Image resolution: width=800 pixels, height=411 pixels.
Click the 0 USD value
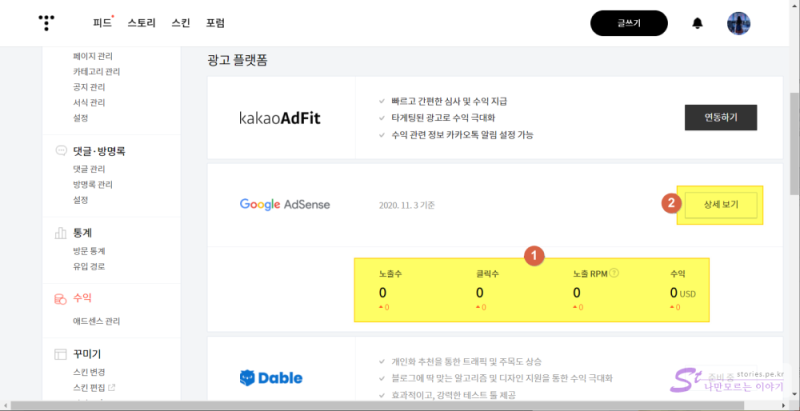pos(683,293)
